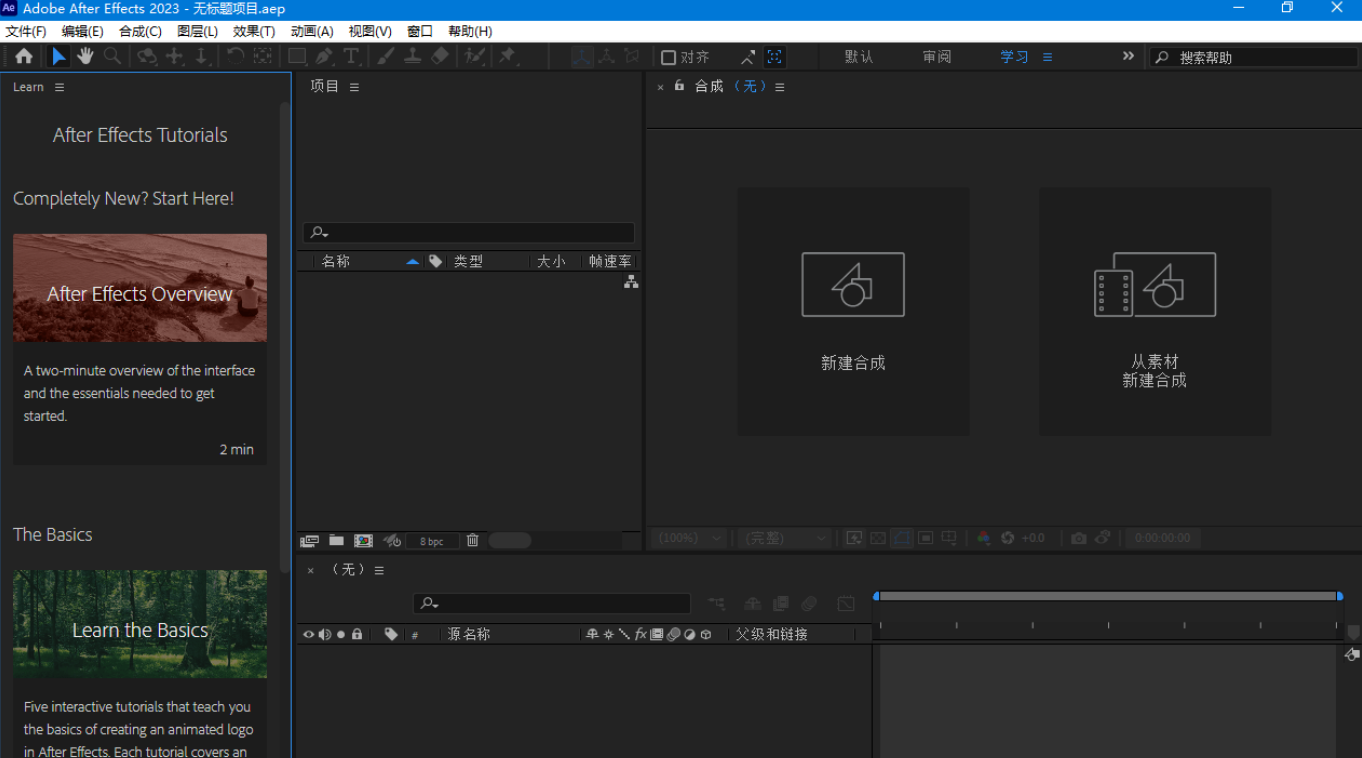Select the Zoom magnifier tool
This screenshot has height=758, width=1362.
coord(112,56)
